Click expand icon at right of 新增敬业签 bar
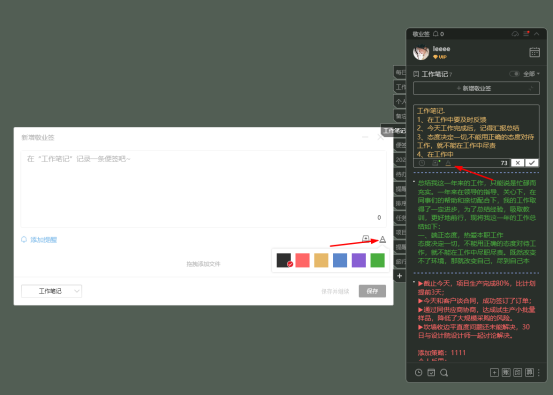Viewport: 553px width, 395px height. tap(531, 88)
